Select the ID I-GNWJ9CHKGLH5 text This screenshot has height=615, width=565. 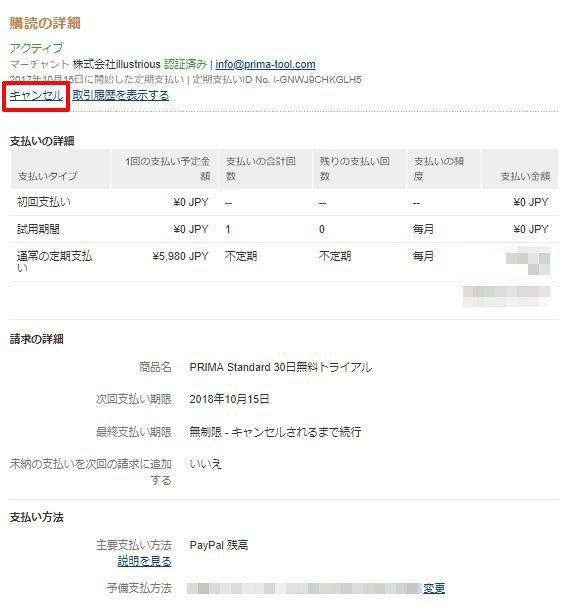318,80
